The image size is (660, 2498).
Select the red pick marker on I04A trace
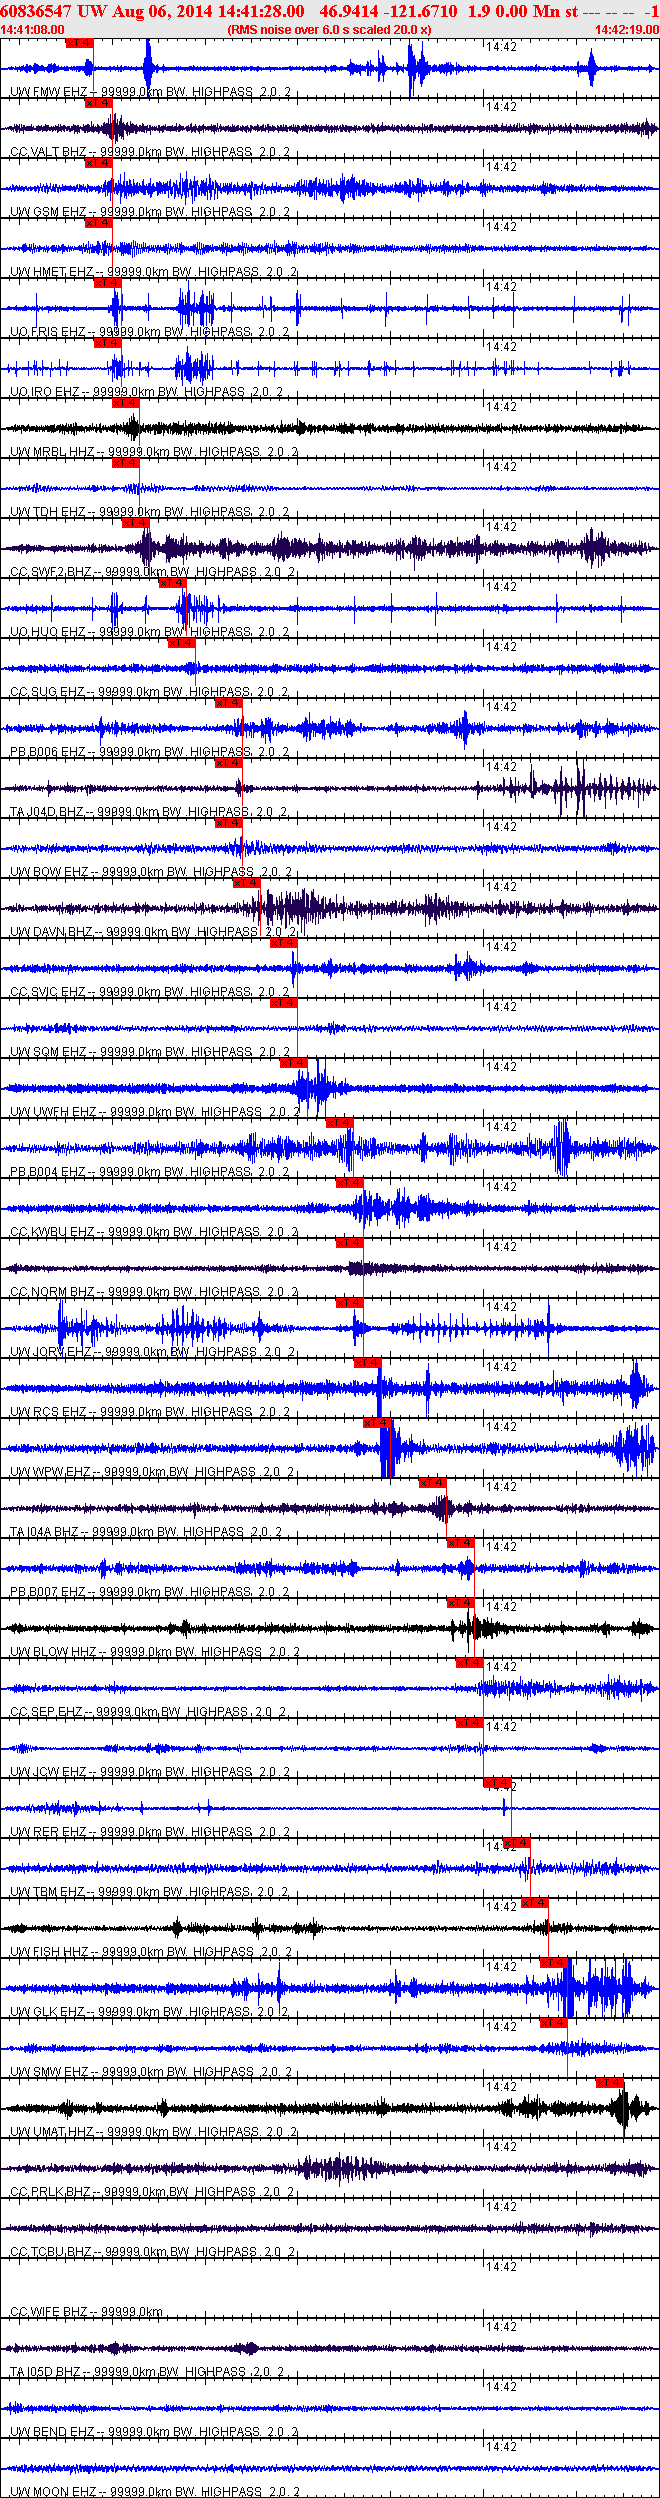click(433, 1483)
